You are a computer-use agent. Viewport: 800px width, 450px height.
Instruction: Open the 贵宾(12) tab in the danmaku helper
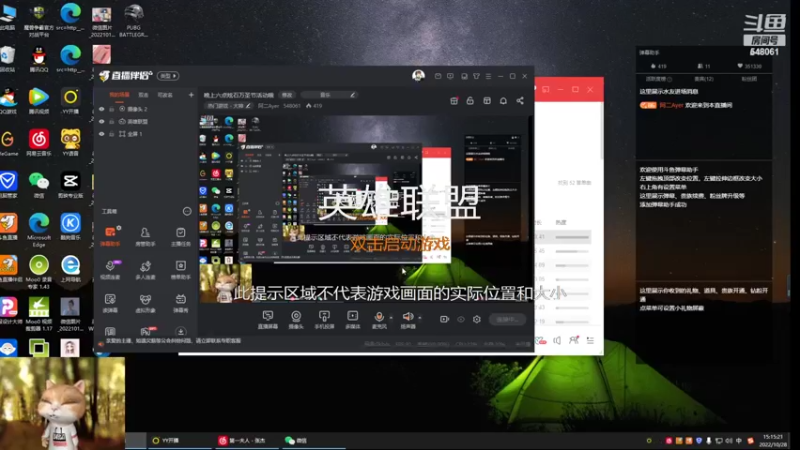(704, 79)
